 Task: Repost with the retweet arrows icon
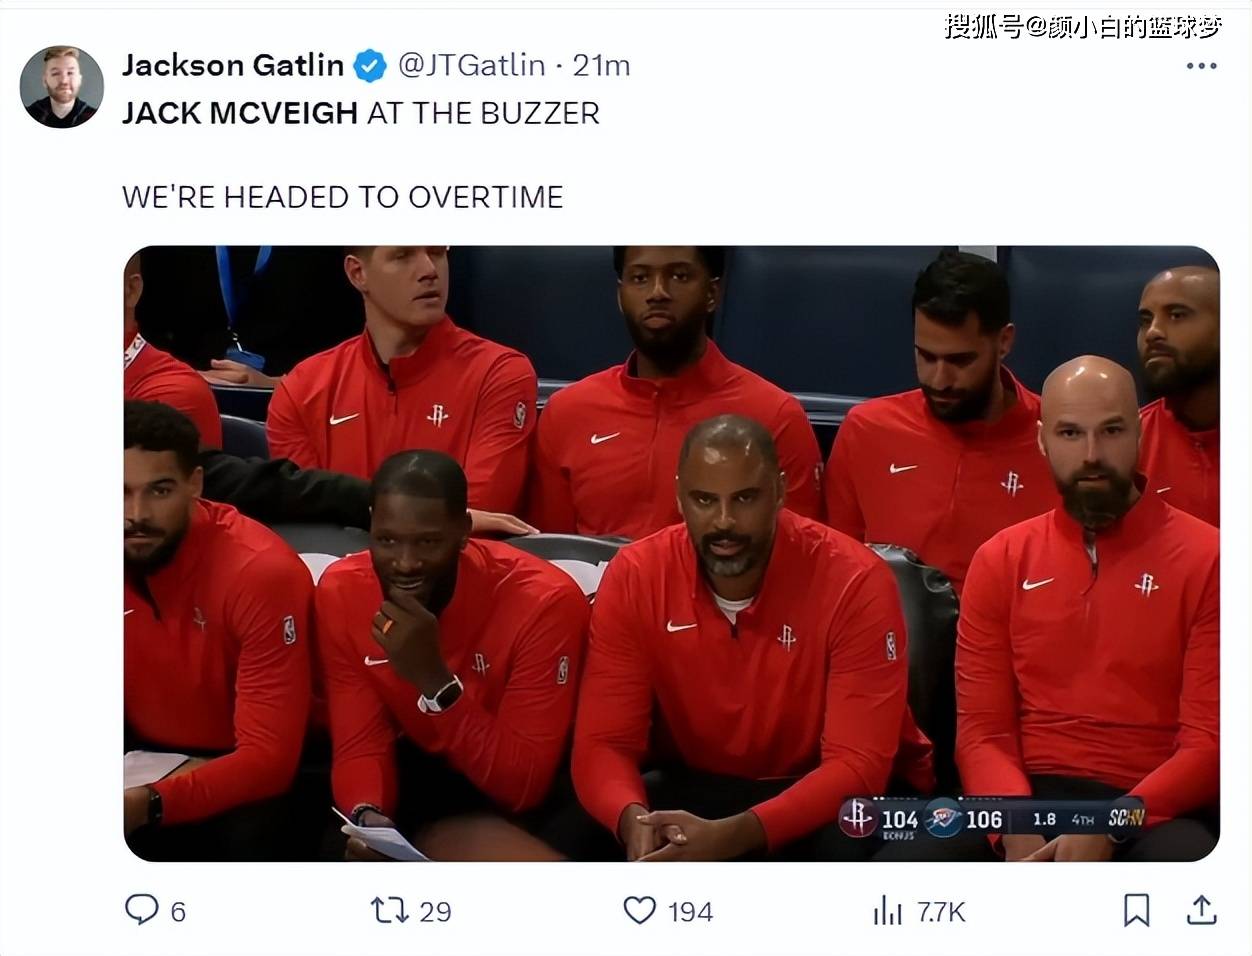pos(389,910)
